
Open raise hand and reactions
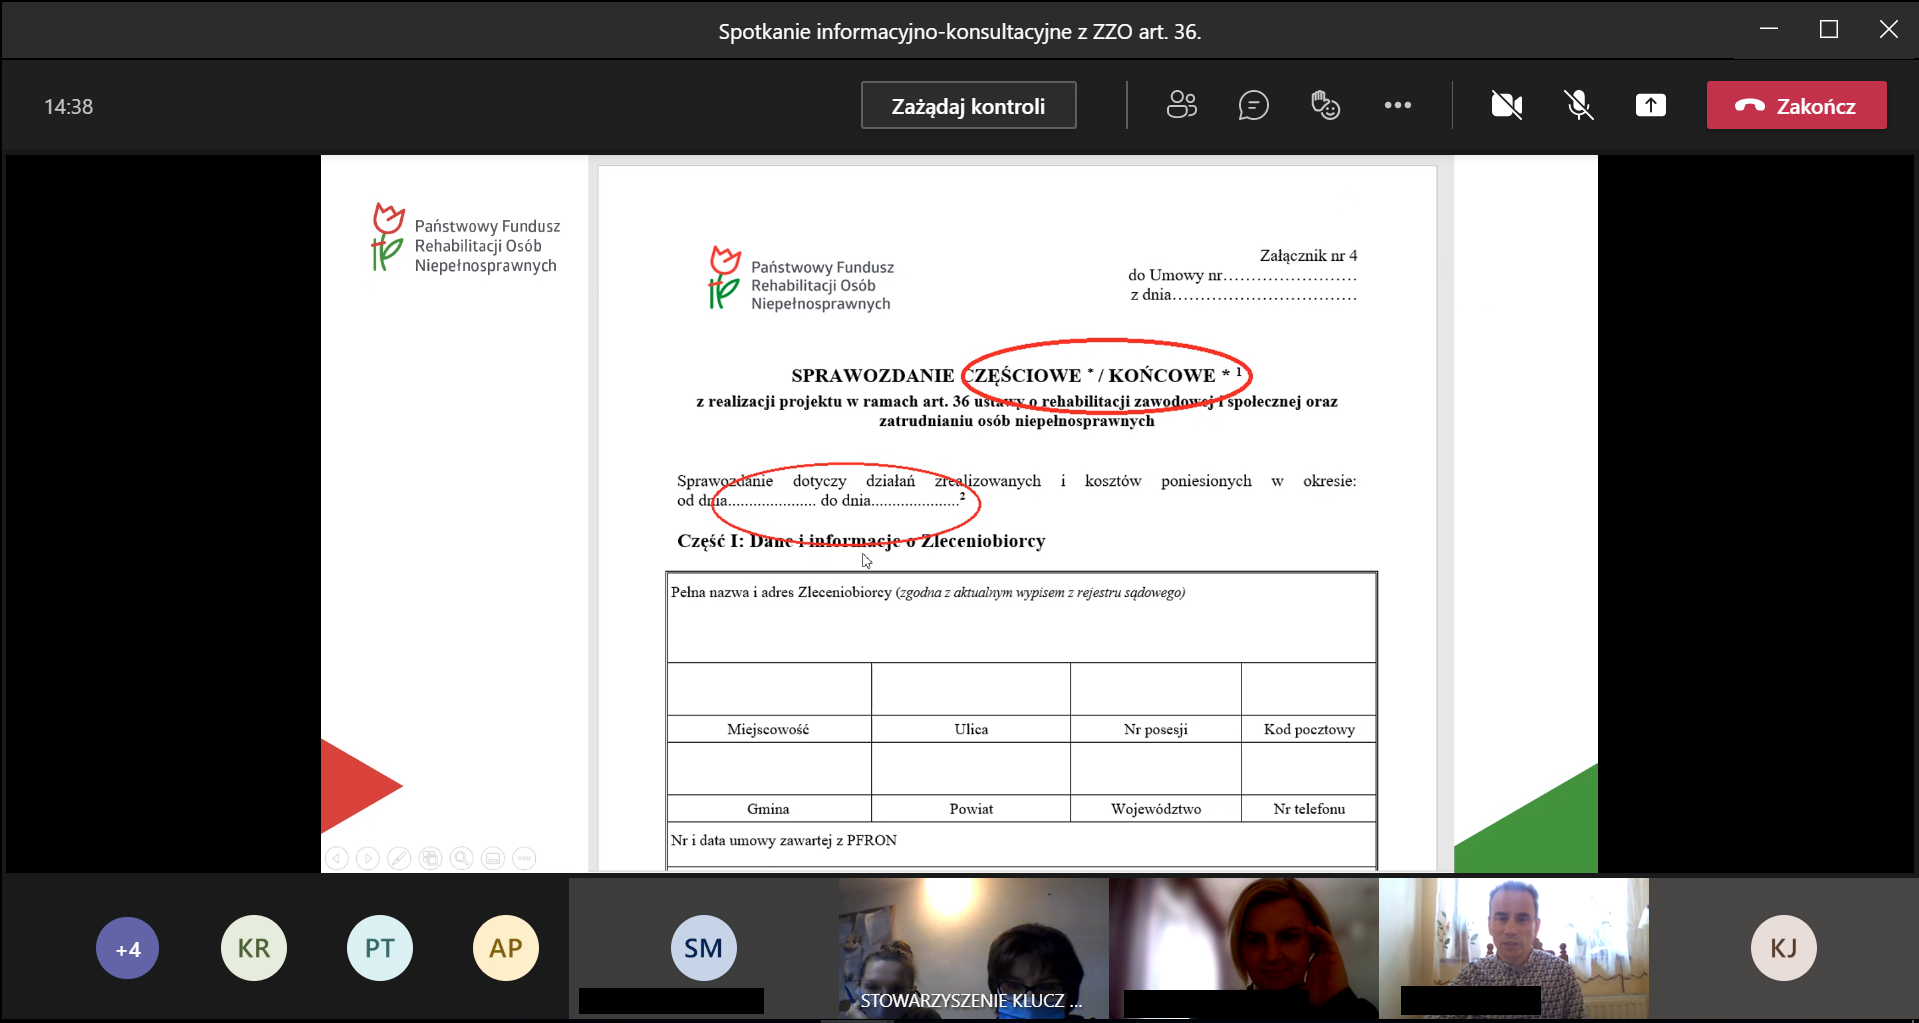1325,105
